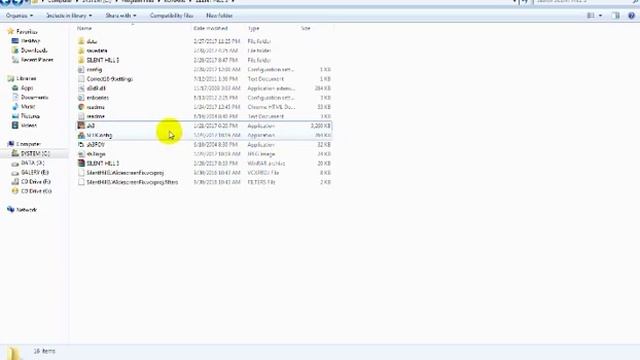Click the folder icon in details pane
The width and height of the screenshot is (640, 360).
point(13,353)
